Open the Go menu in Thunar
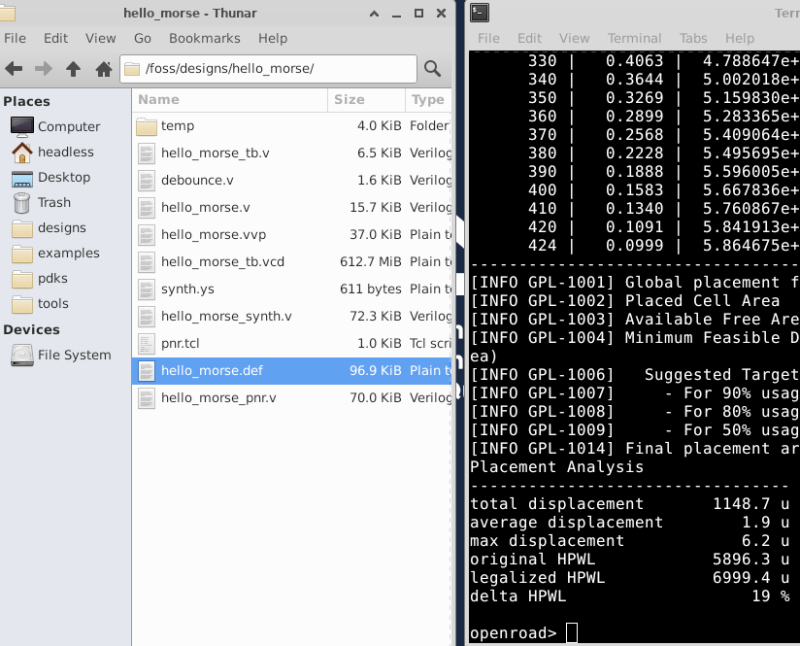800x646 pixels. click(143, 38)
